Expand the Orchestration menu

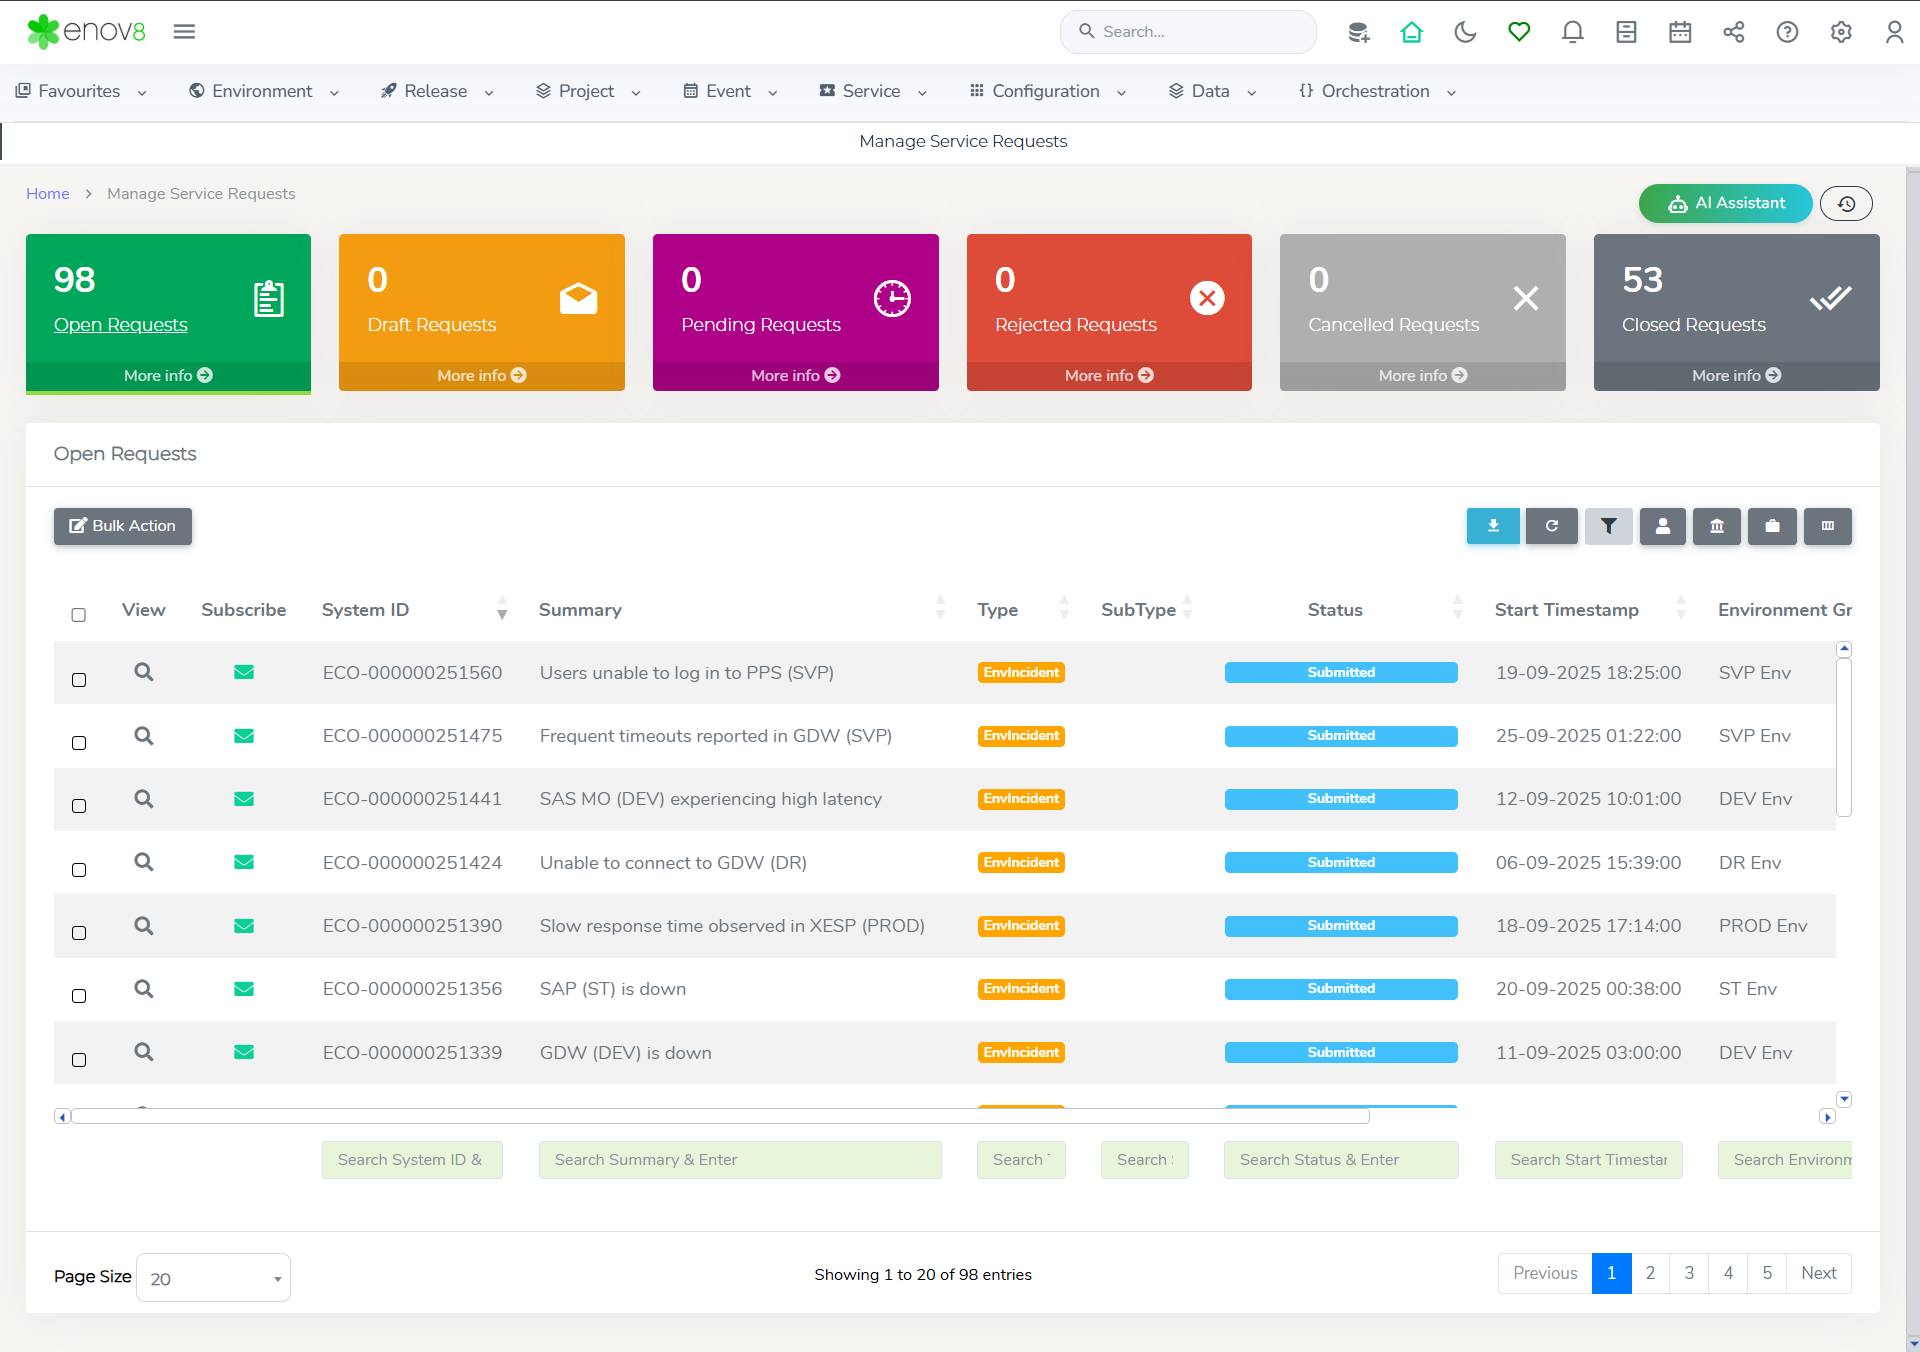point(1376,91)
